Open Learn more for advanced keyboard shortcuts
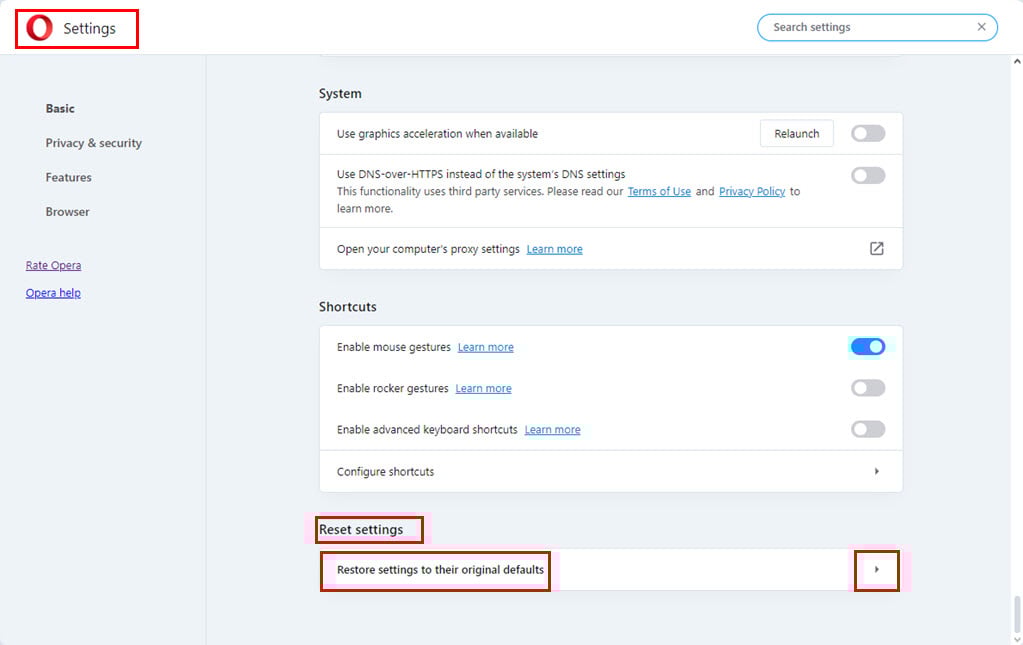This screenshot has height=645, width=1023. click(x=553, y=429)
